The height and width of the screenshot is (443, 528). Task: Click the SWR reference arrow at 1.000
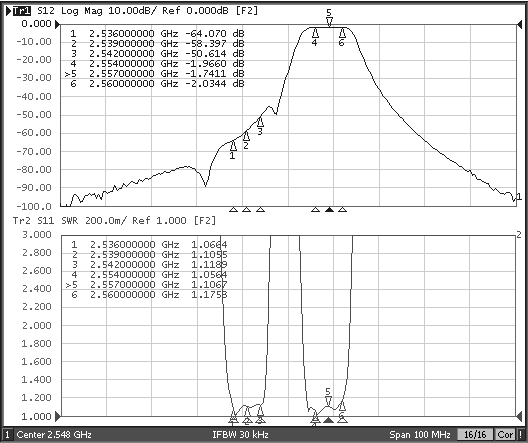click(x=58, y=416)
